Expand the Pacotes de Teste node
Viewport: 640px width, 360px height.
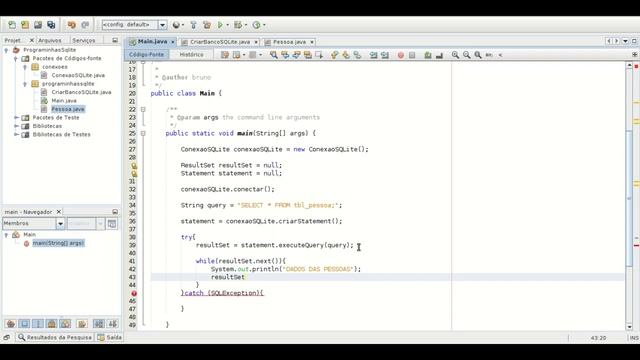click(x=16, y=118)
